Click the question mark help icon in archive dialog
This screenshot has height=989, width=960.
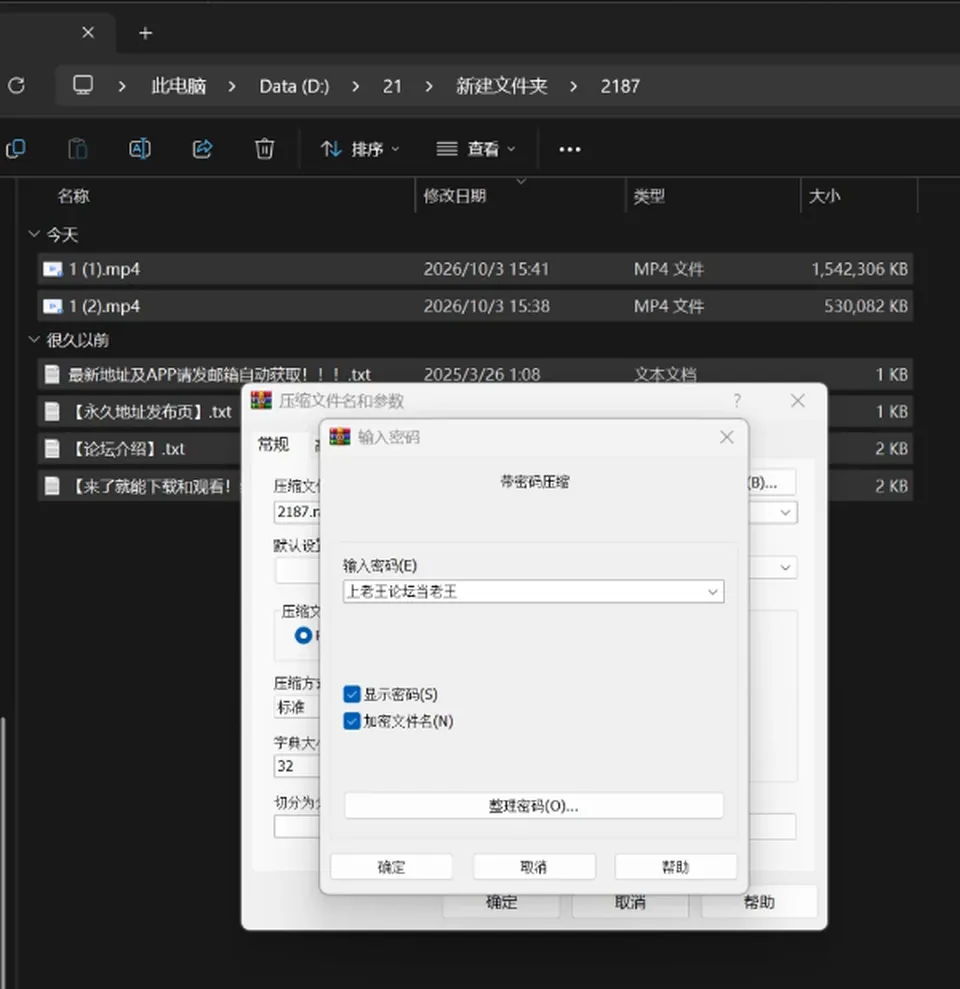click(x=737, y=401)
